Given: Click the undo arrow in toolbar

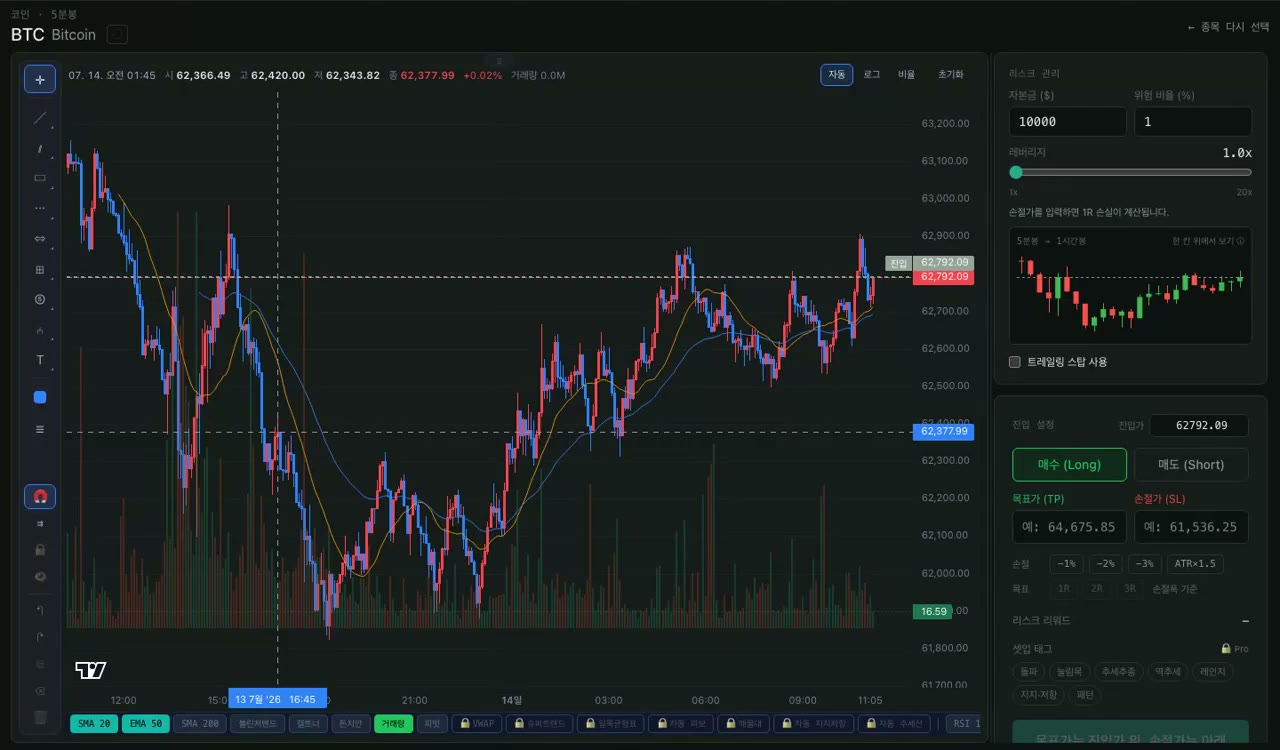Looking at the screenshot, I should pyautogui.click(x=40, y=609).
